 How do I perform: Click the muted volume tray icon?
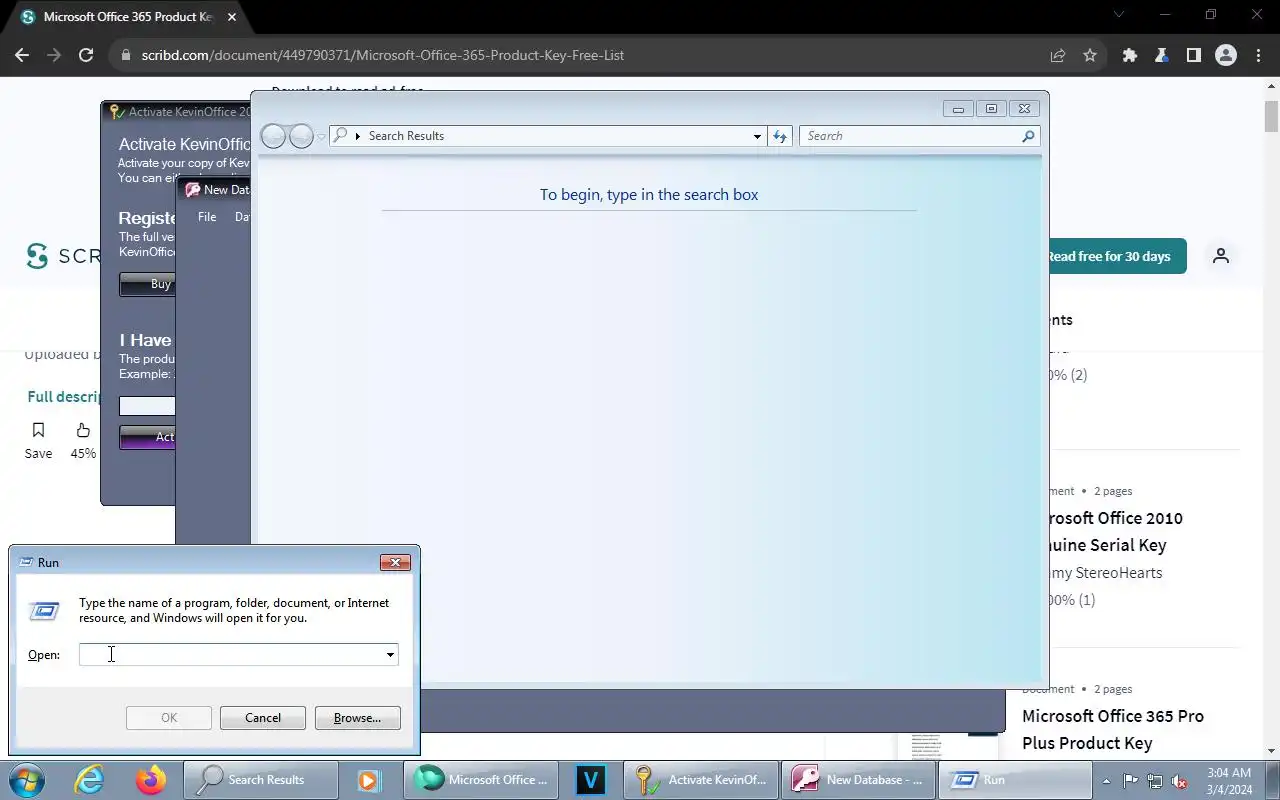1180,781
